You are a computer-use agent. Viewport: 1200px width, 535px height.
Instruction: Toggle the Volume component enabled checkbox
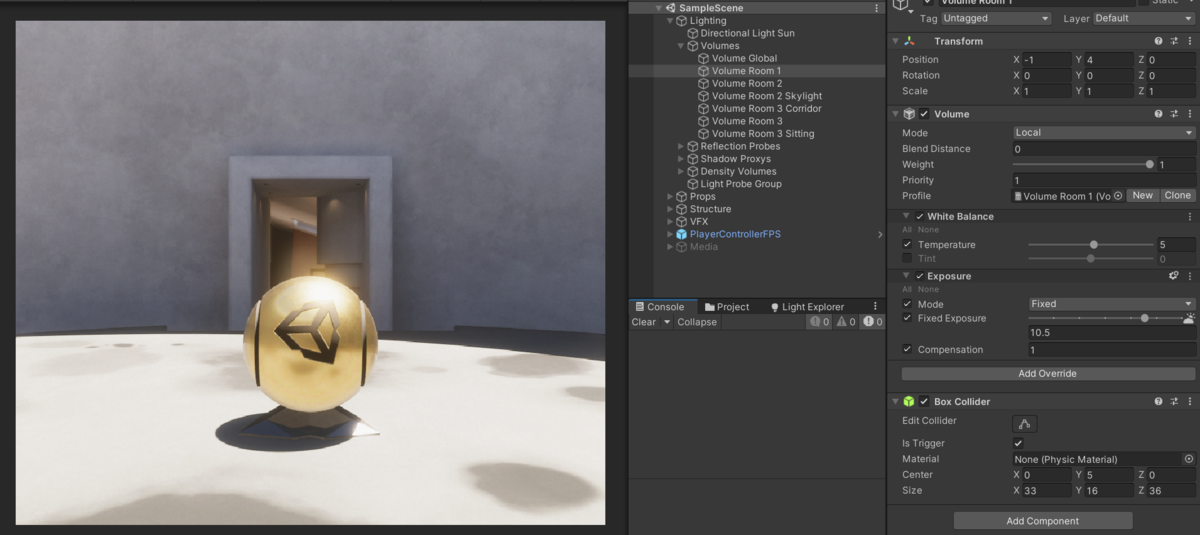(x=924, y=114)
